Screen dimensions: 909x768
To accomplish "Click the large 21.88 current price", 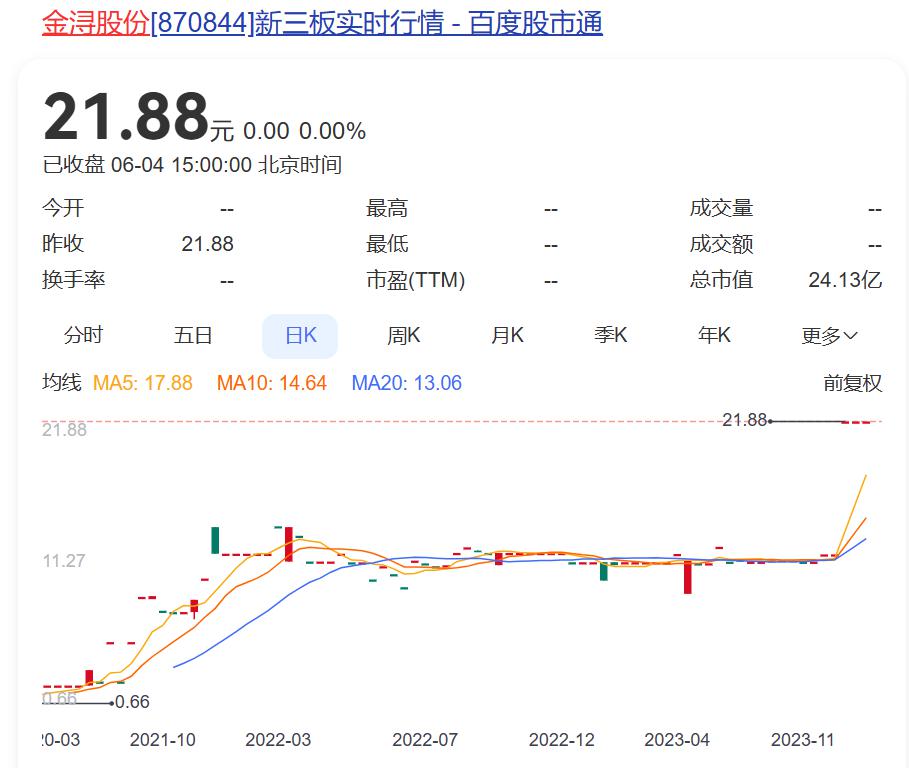I will [126, 117].
